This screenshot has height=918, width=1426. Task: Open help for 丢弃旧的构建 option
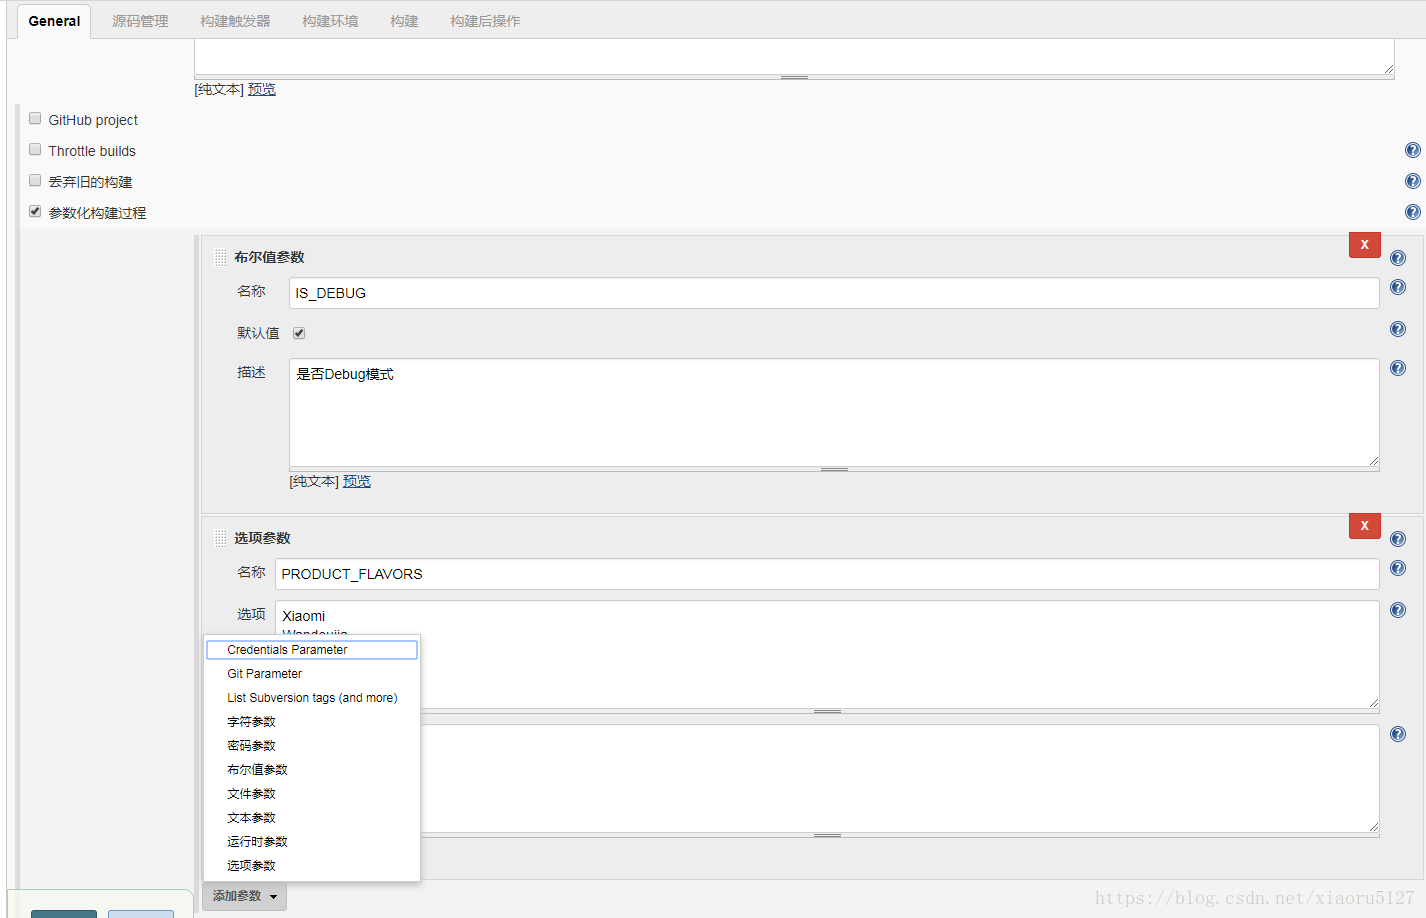(1412, 181)
